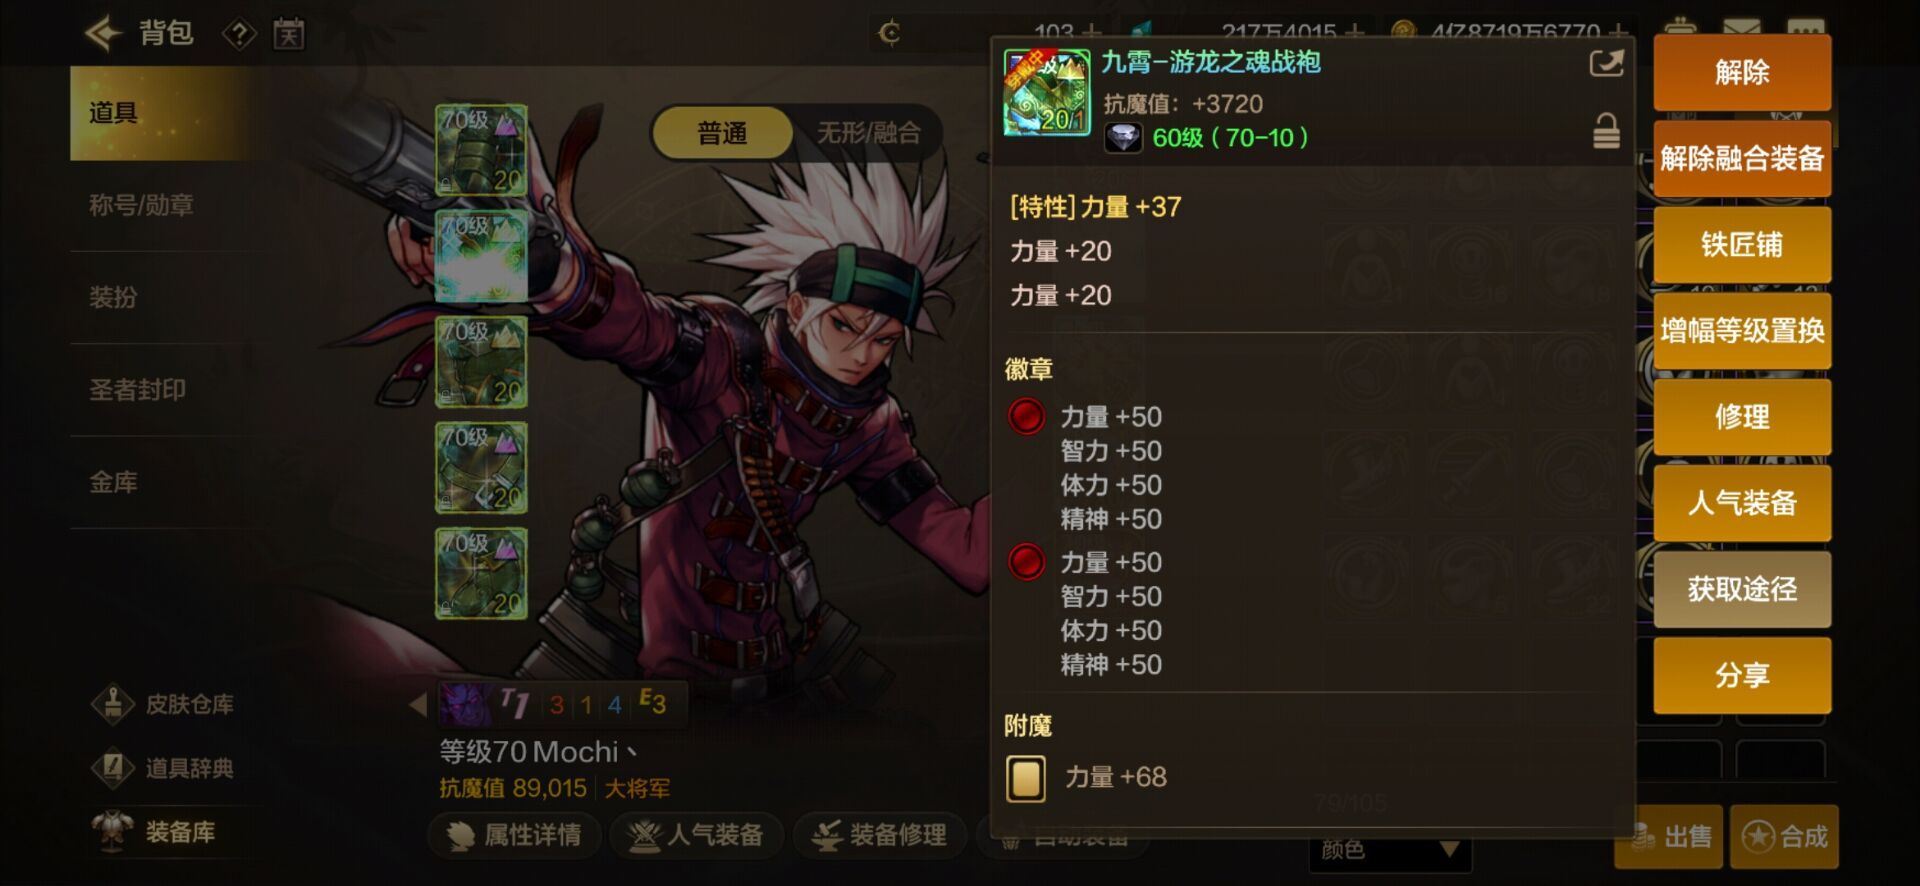1920x886 pixels.
Task: Open 属性详情 attribute details
Action: 515,835
